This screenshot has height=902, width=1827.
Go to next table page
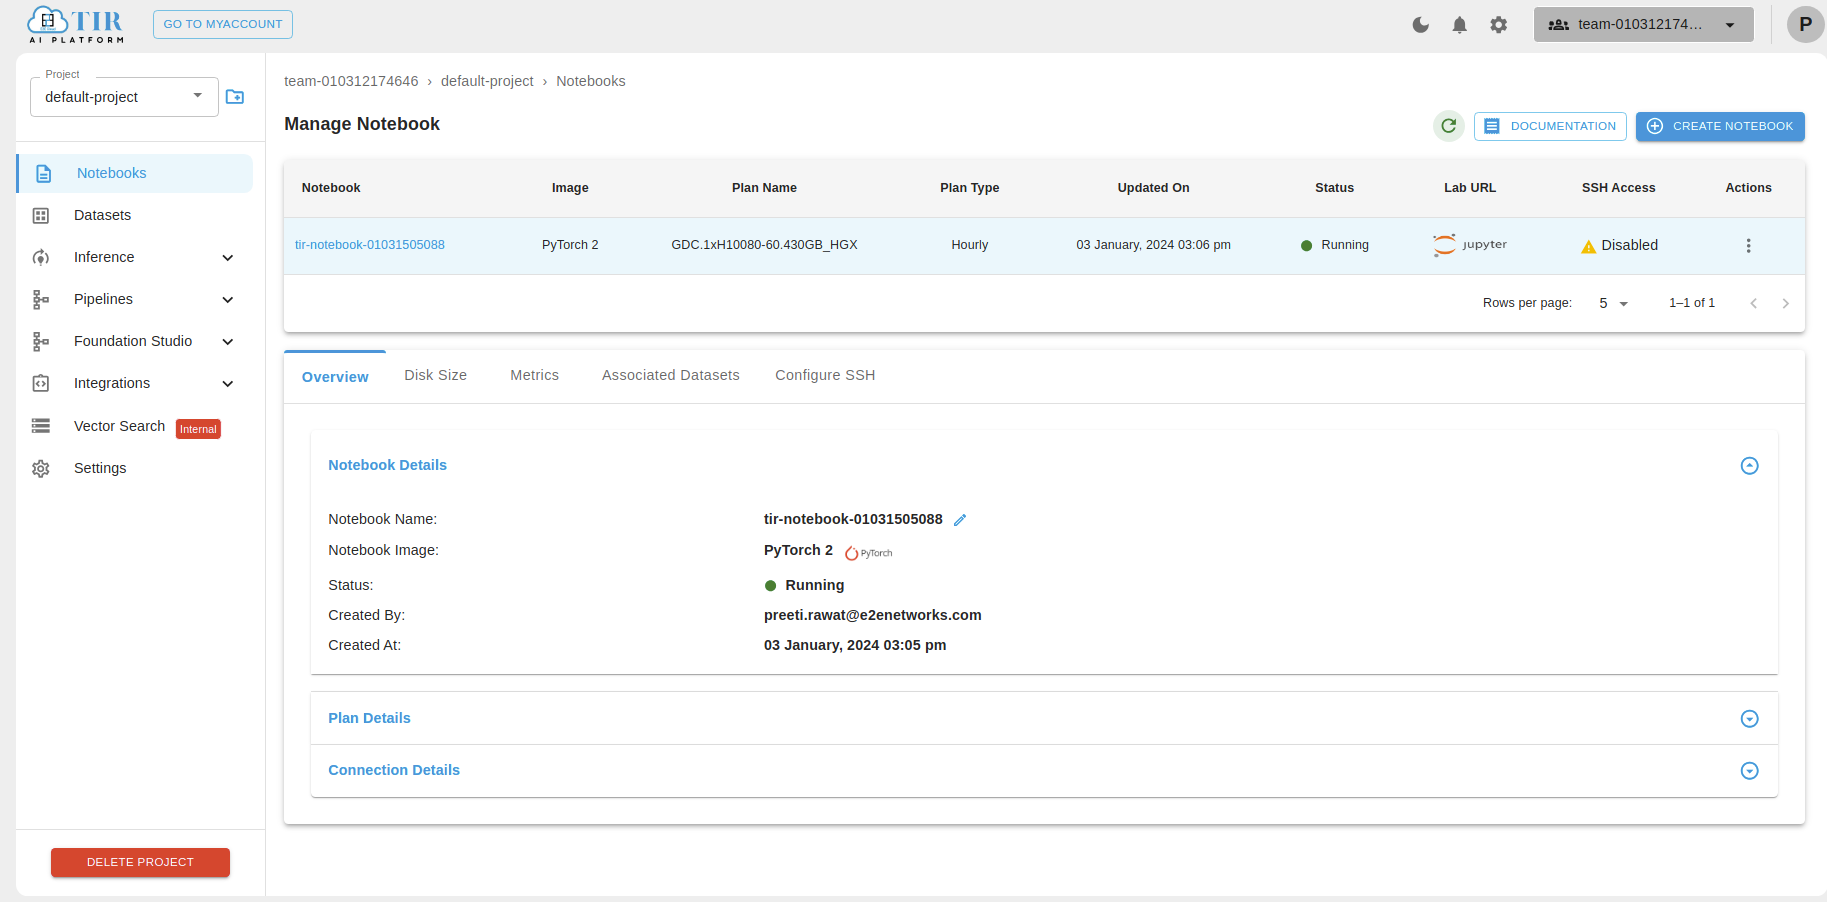coord(1785,303)
